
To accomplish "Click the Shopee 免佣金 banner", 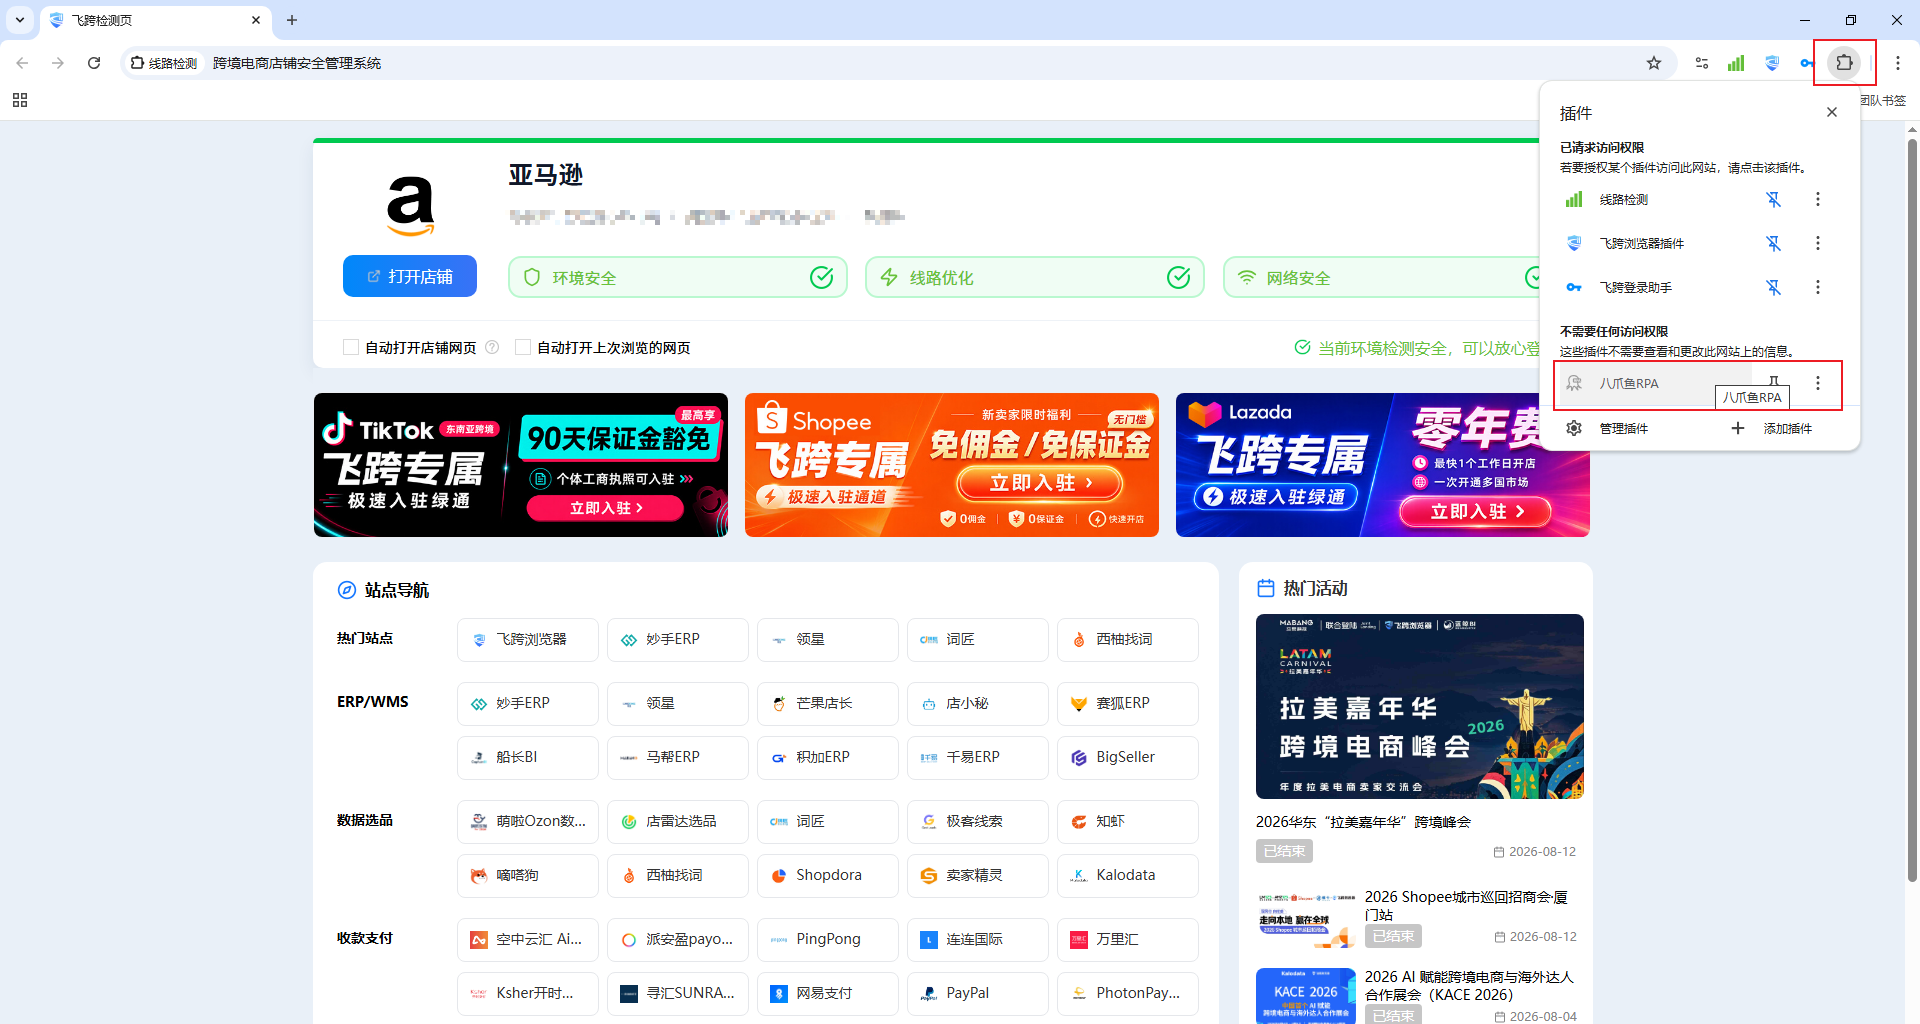I will point(952,465).
